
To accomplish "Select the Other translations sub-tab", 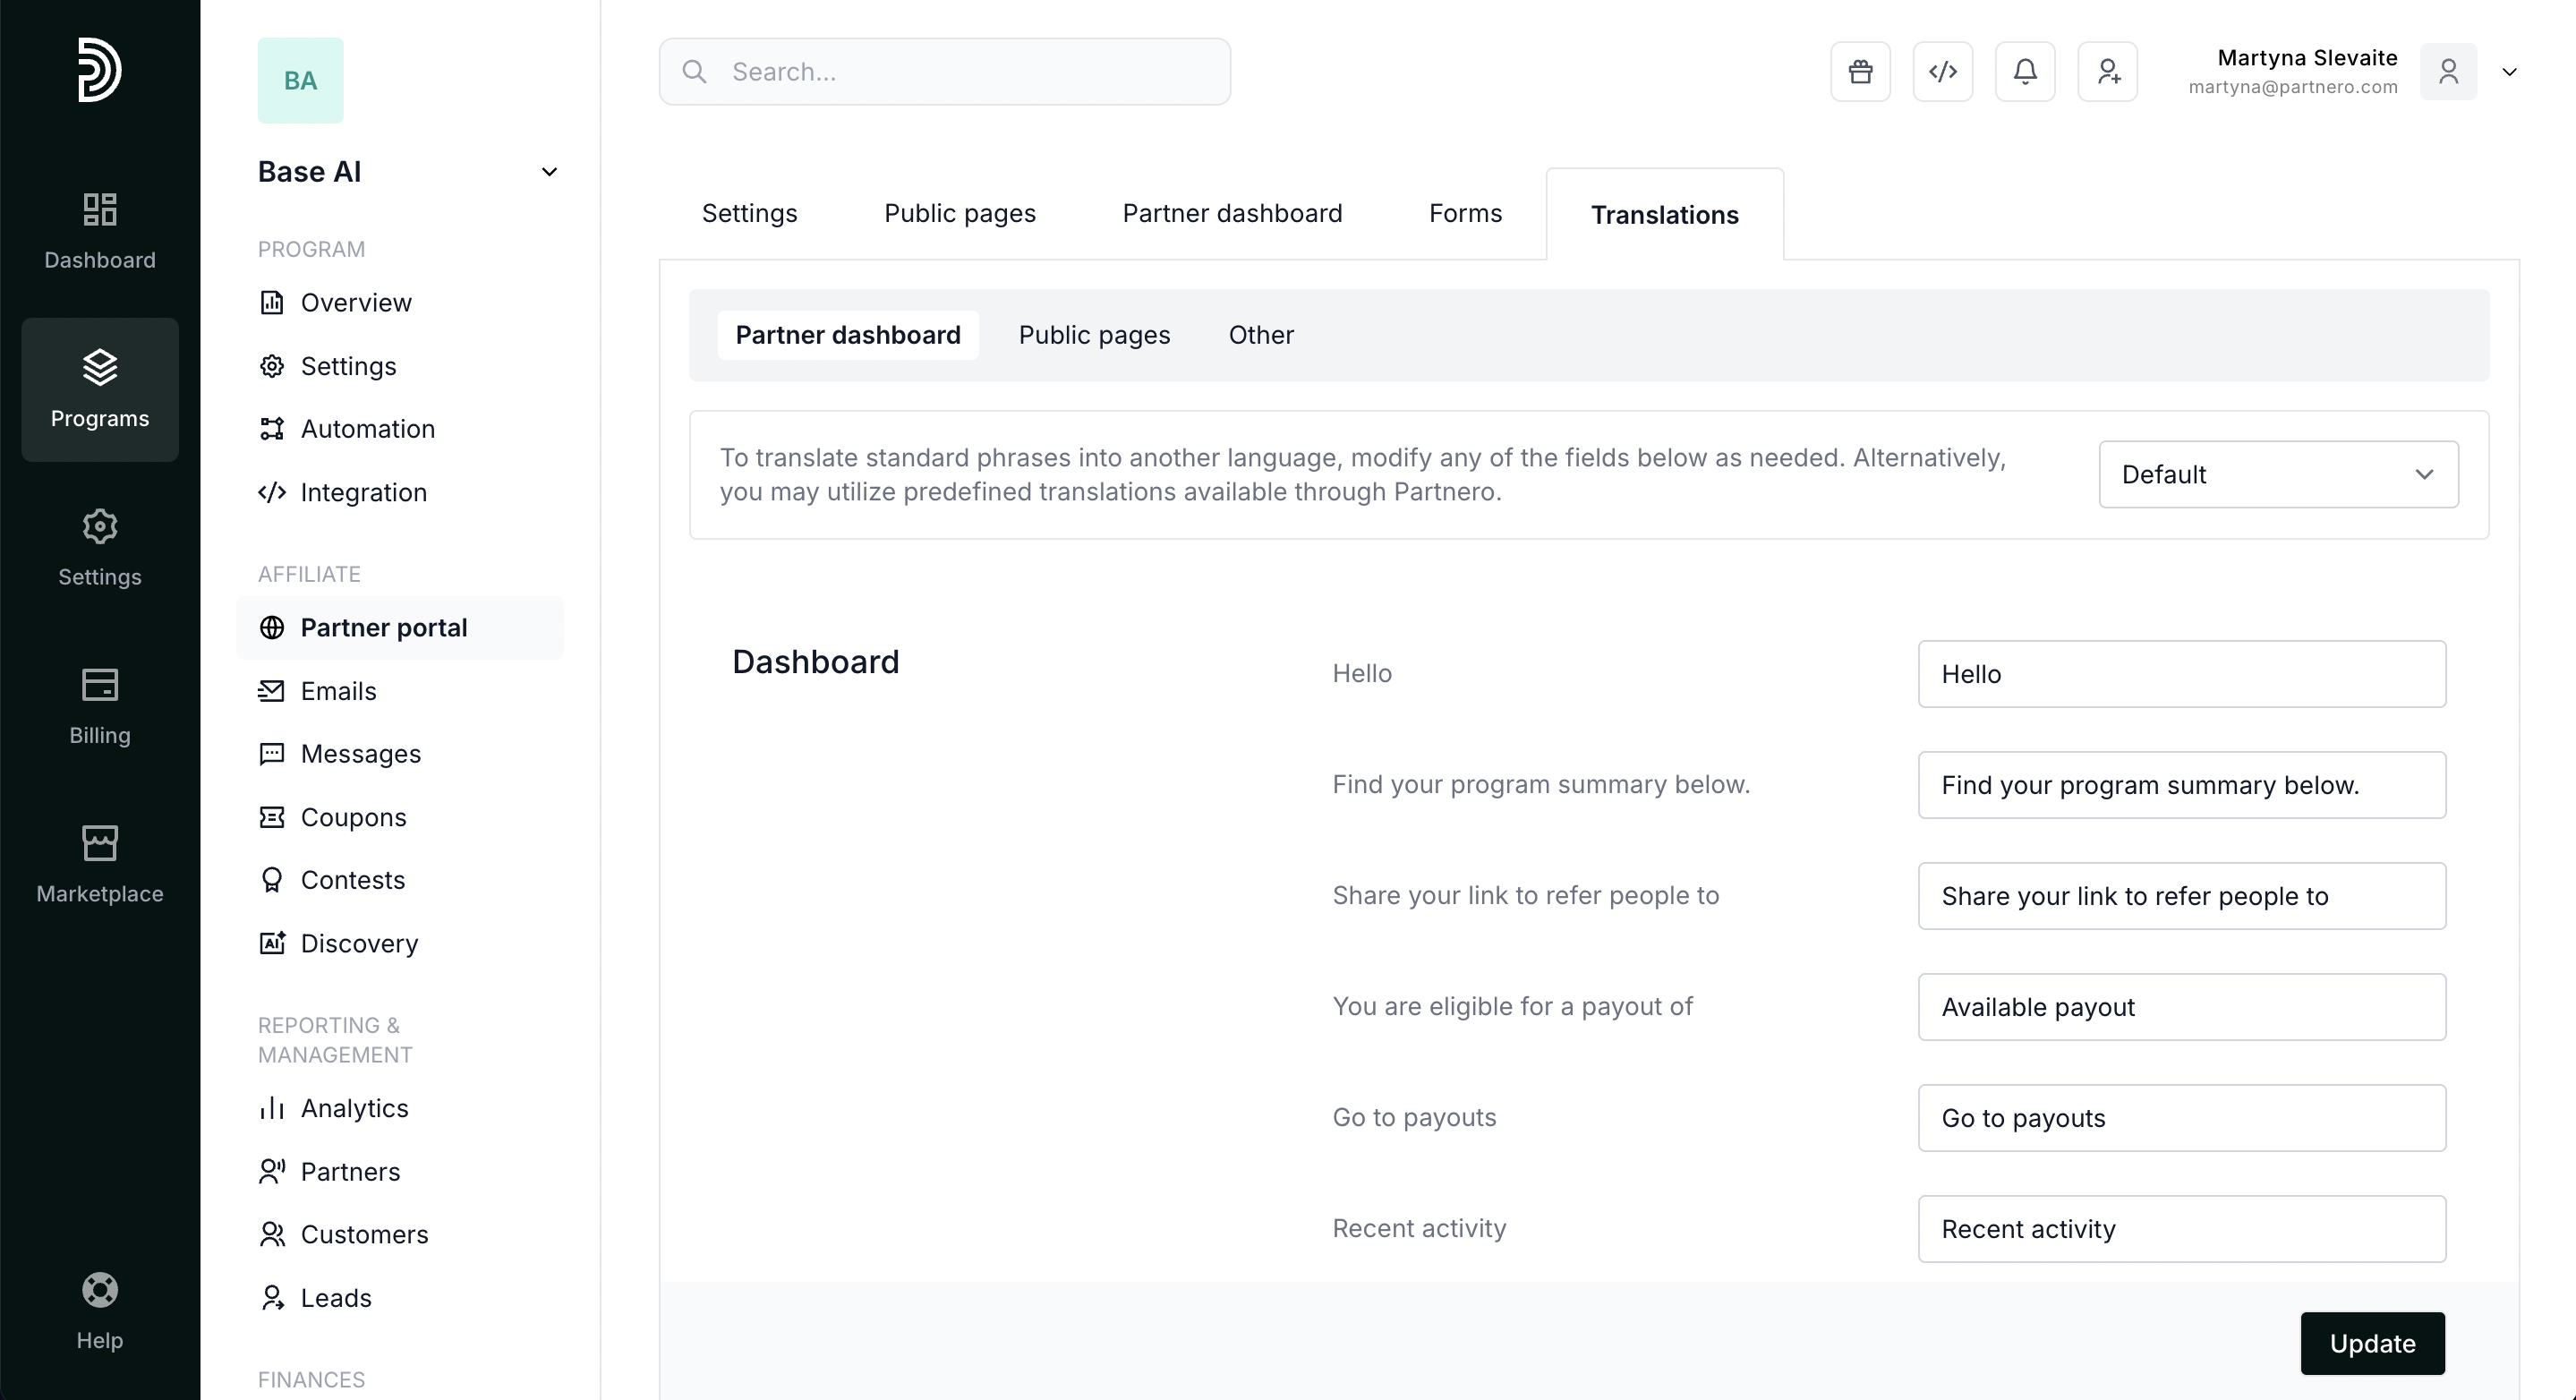I will [x=1260, y=335].
